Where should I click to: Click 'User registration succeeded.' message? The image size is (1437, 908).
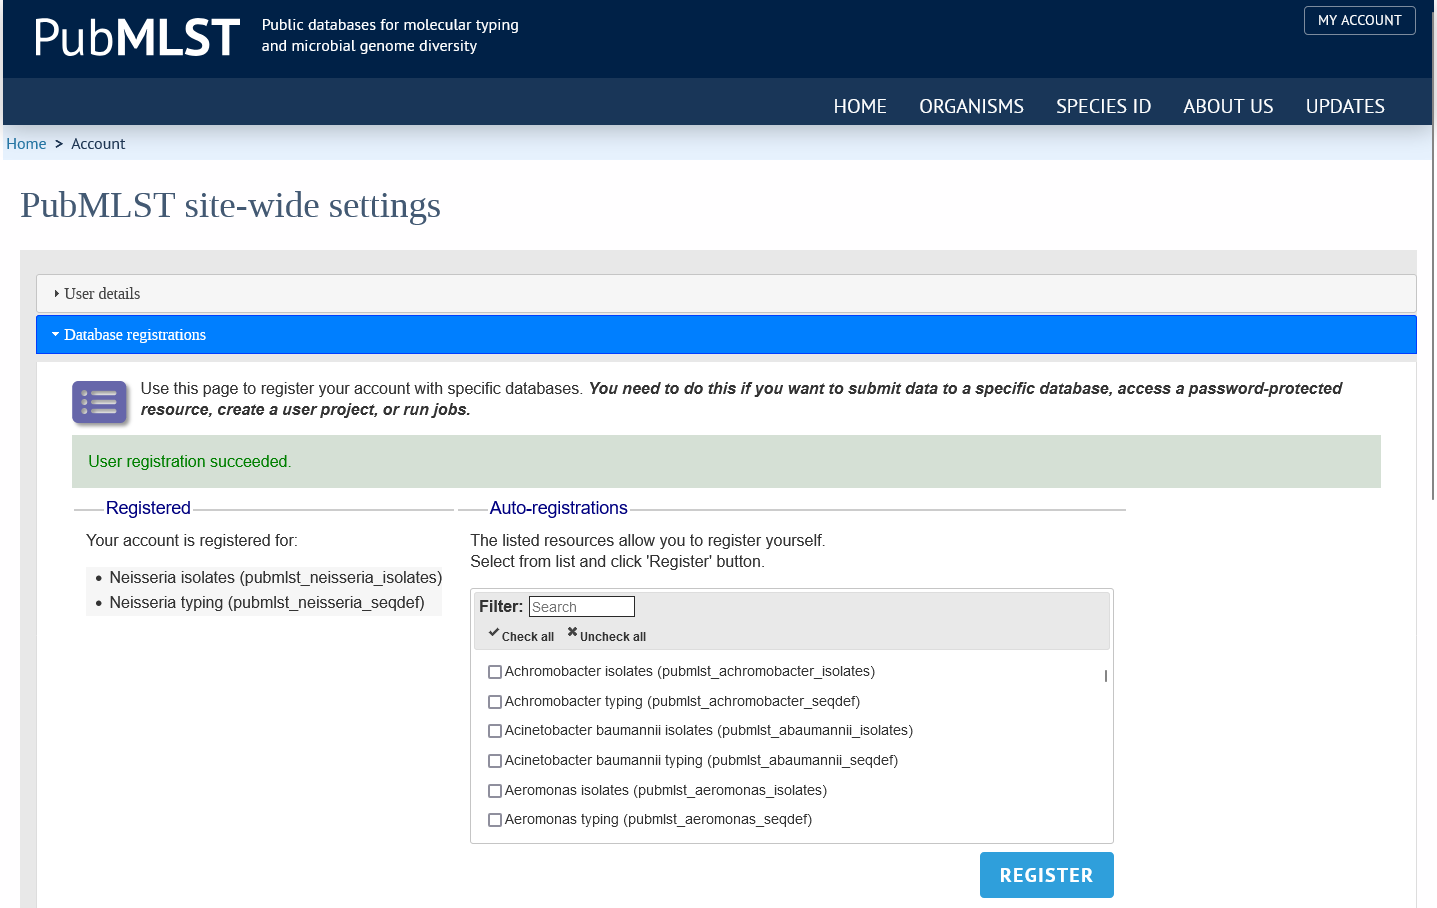(x=190, y=462)
